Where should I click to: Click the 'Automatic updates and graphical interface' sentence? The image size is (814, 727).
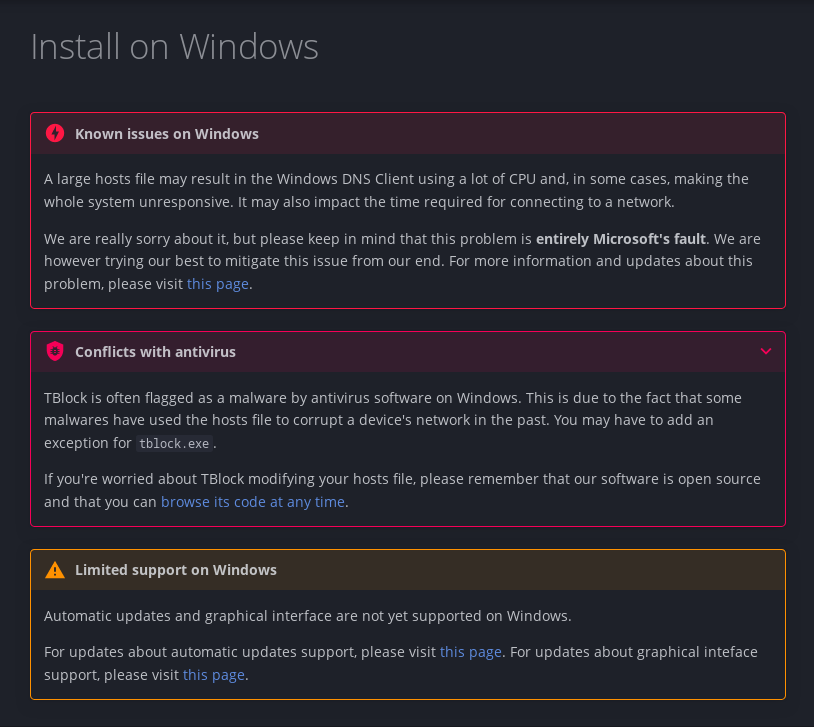307,616
